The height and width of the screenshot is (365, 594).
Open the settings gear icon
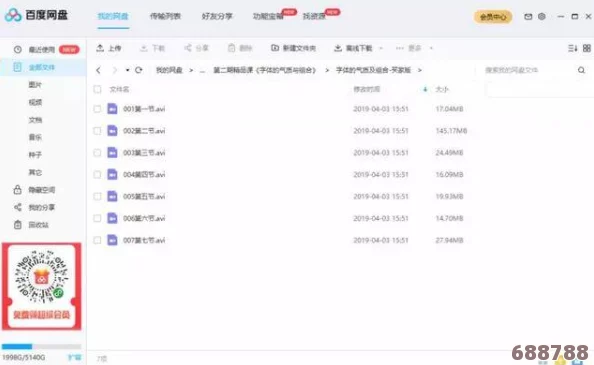[542, 16]
